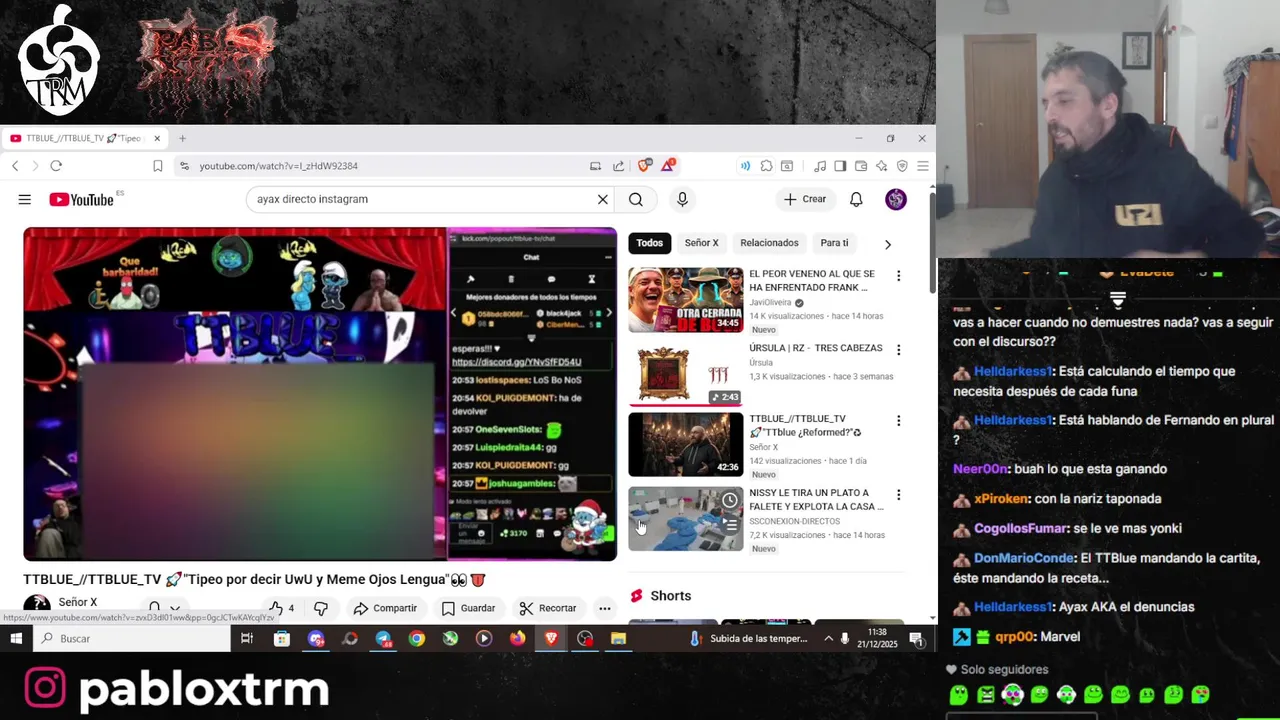Go back with the browser arrow
The image size is (1280, 720).
point(15,166)
